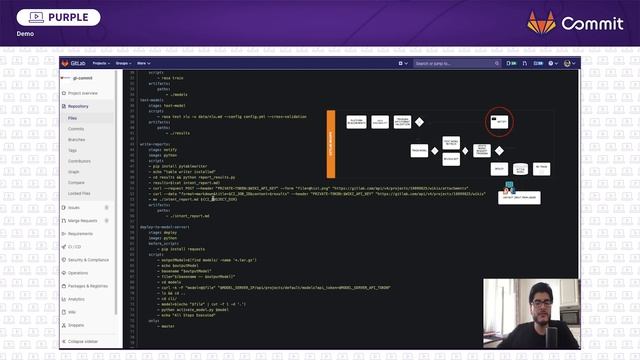640x360 pixels.
Task: Select Locked Files under Repository
Action: 79,193
